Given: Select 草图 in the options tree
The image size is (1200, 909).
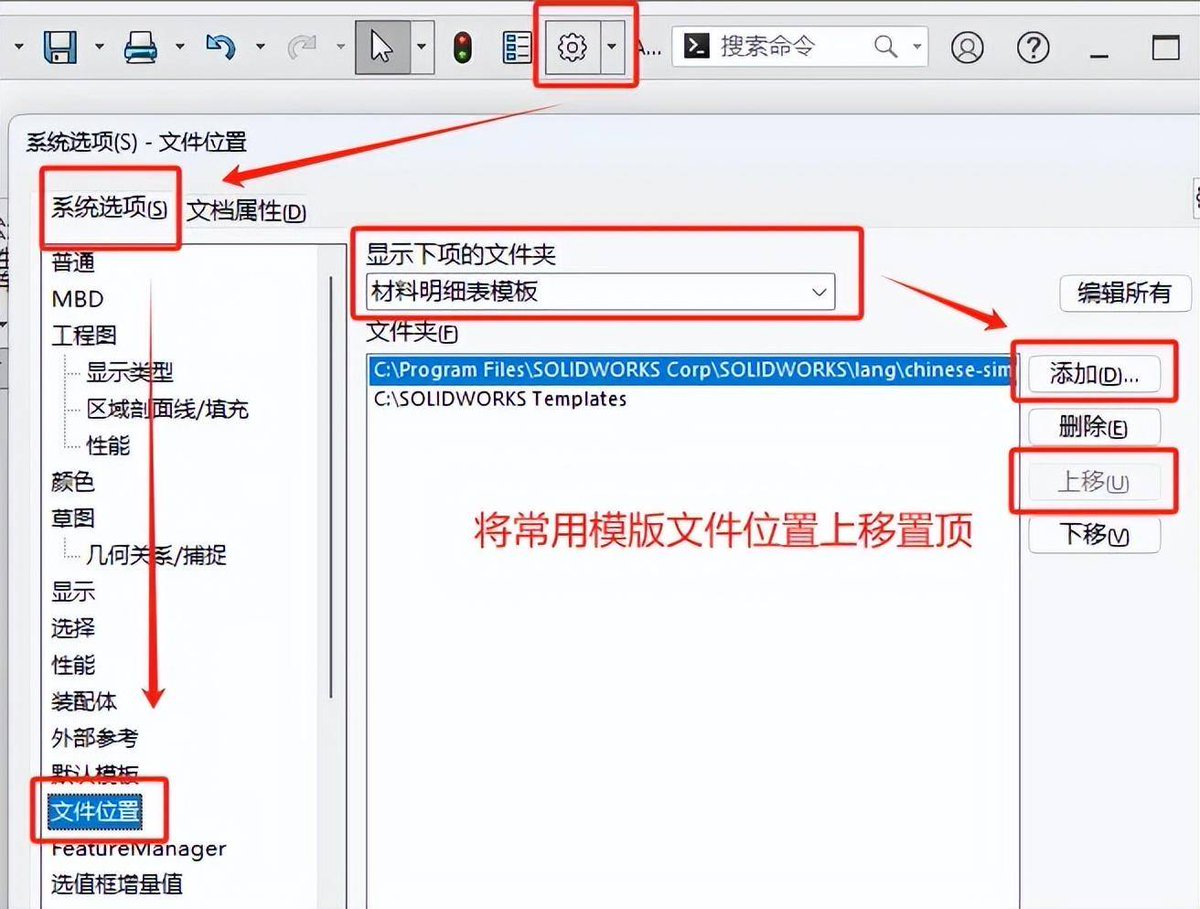Looking at the screenshot, I should [73, 518].
